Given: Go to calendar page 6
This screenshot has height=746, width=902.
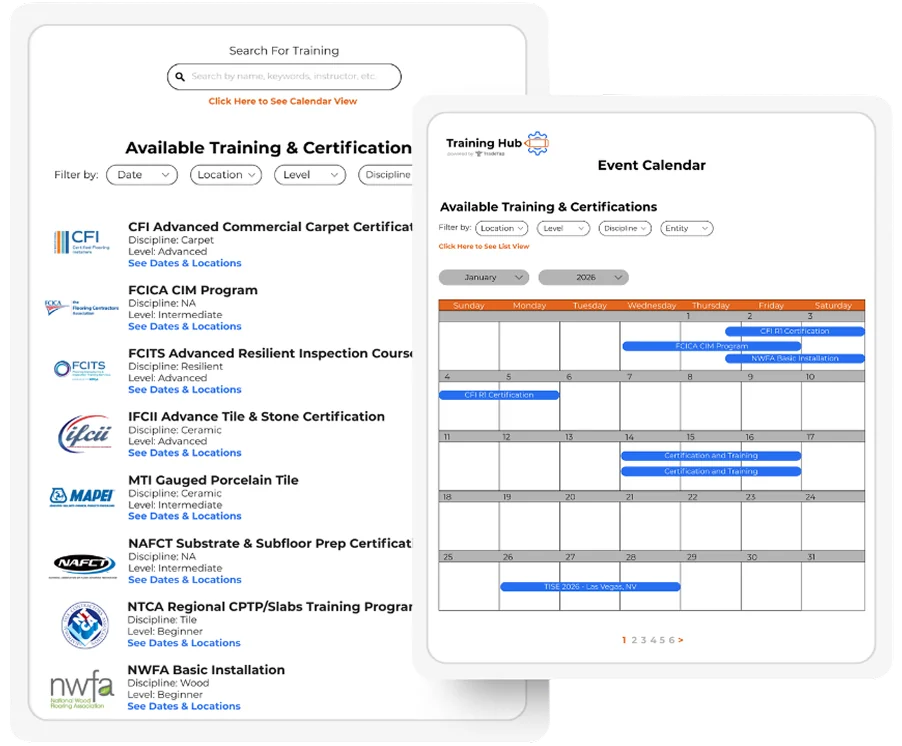Looking at the screenshot, I should 671,640.
